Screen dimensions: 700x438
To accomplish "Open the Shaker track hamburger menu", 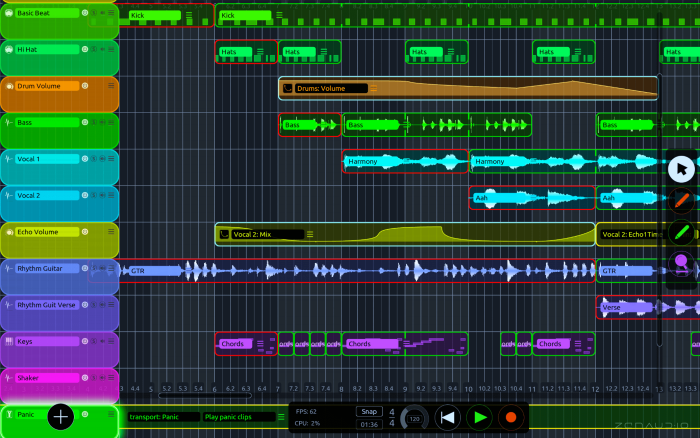I will pos(111,378).
